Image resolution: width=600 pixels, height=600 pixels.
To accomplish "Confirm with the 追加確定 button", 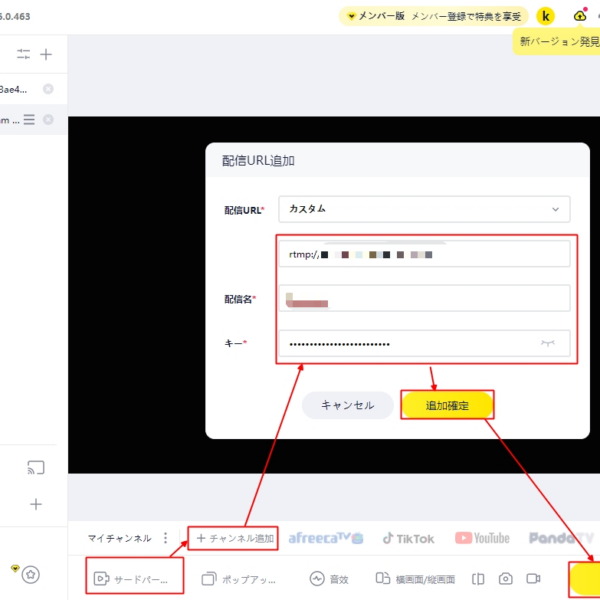I will click(447, 405).
